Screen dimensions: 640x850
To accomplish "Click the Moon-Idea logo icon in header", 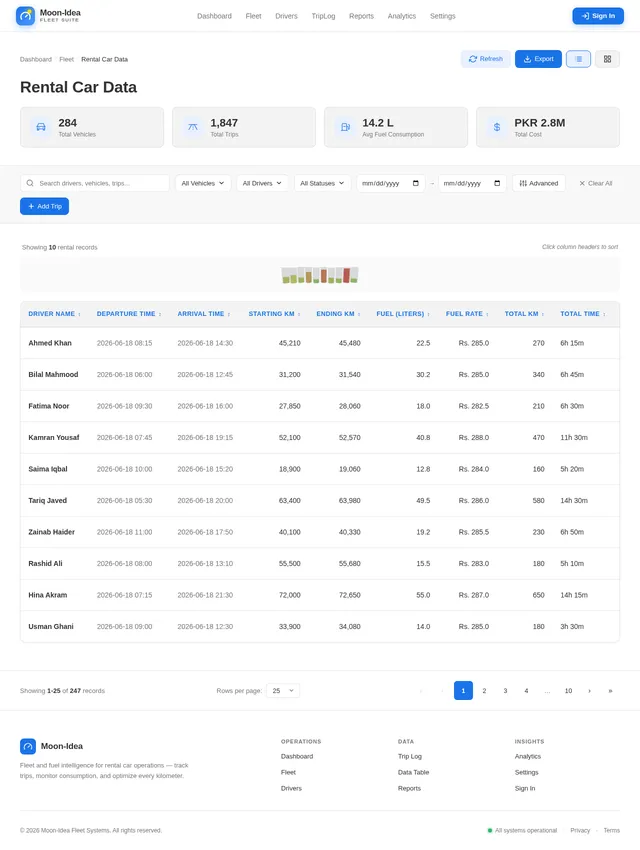I will [25, 16].
